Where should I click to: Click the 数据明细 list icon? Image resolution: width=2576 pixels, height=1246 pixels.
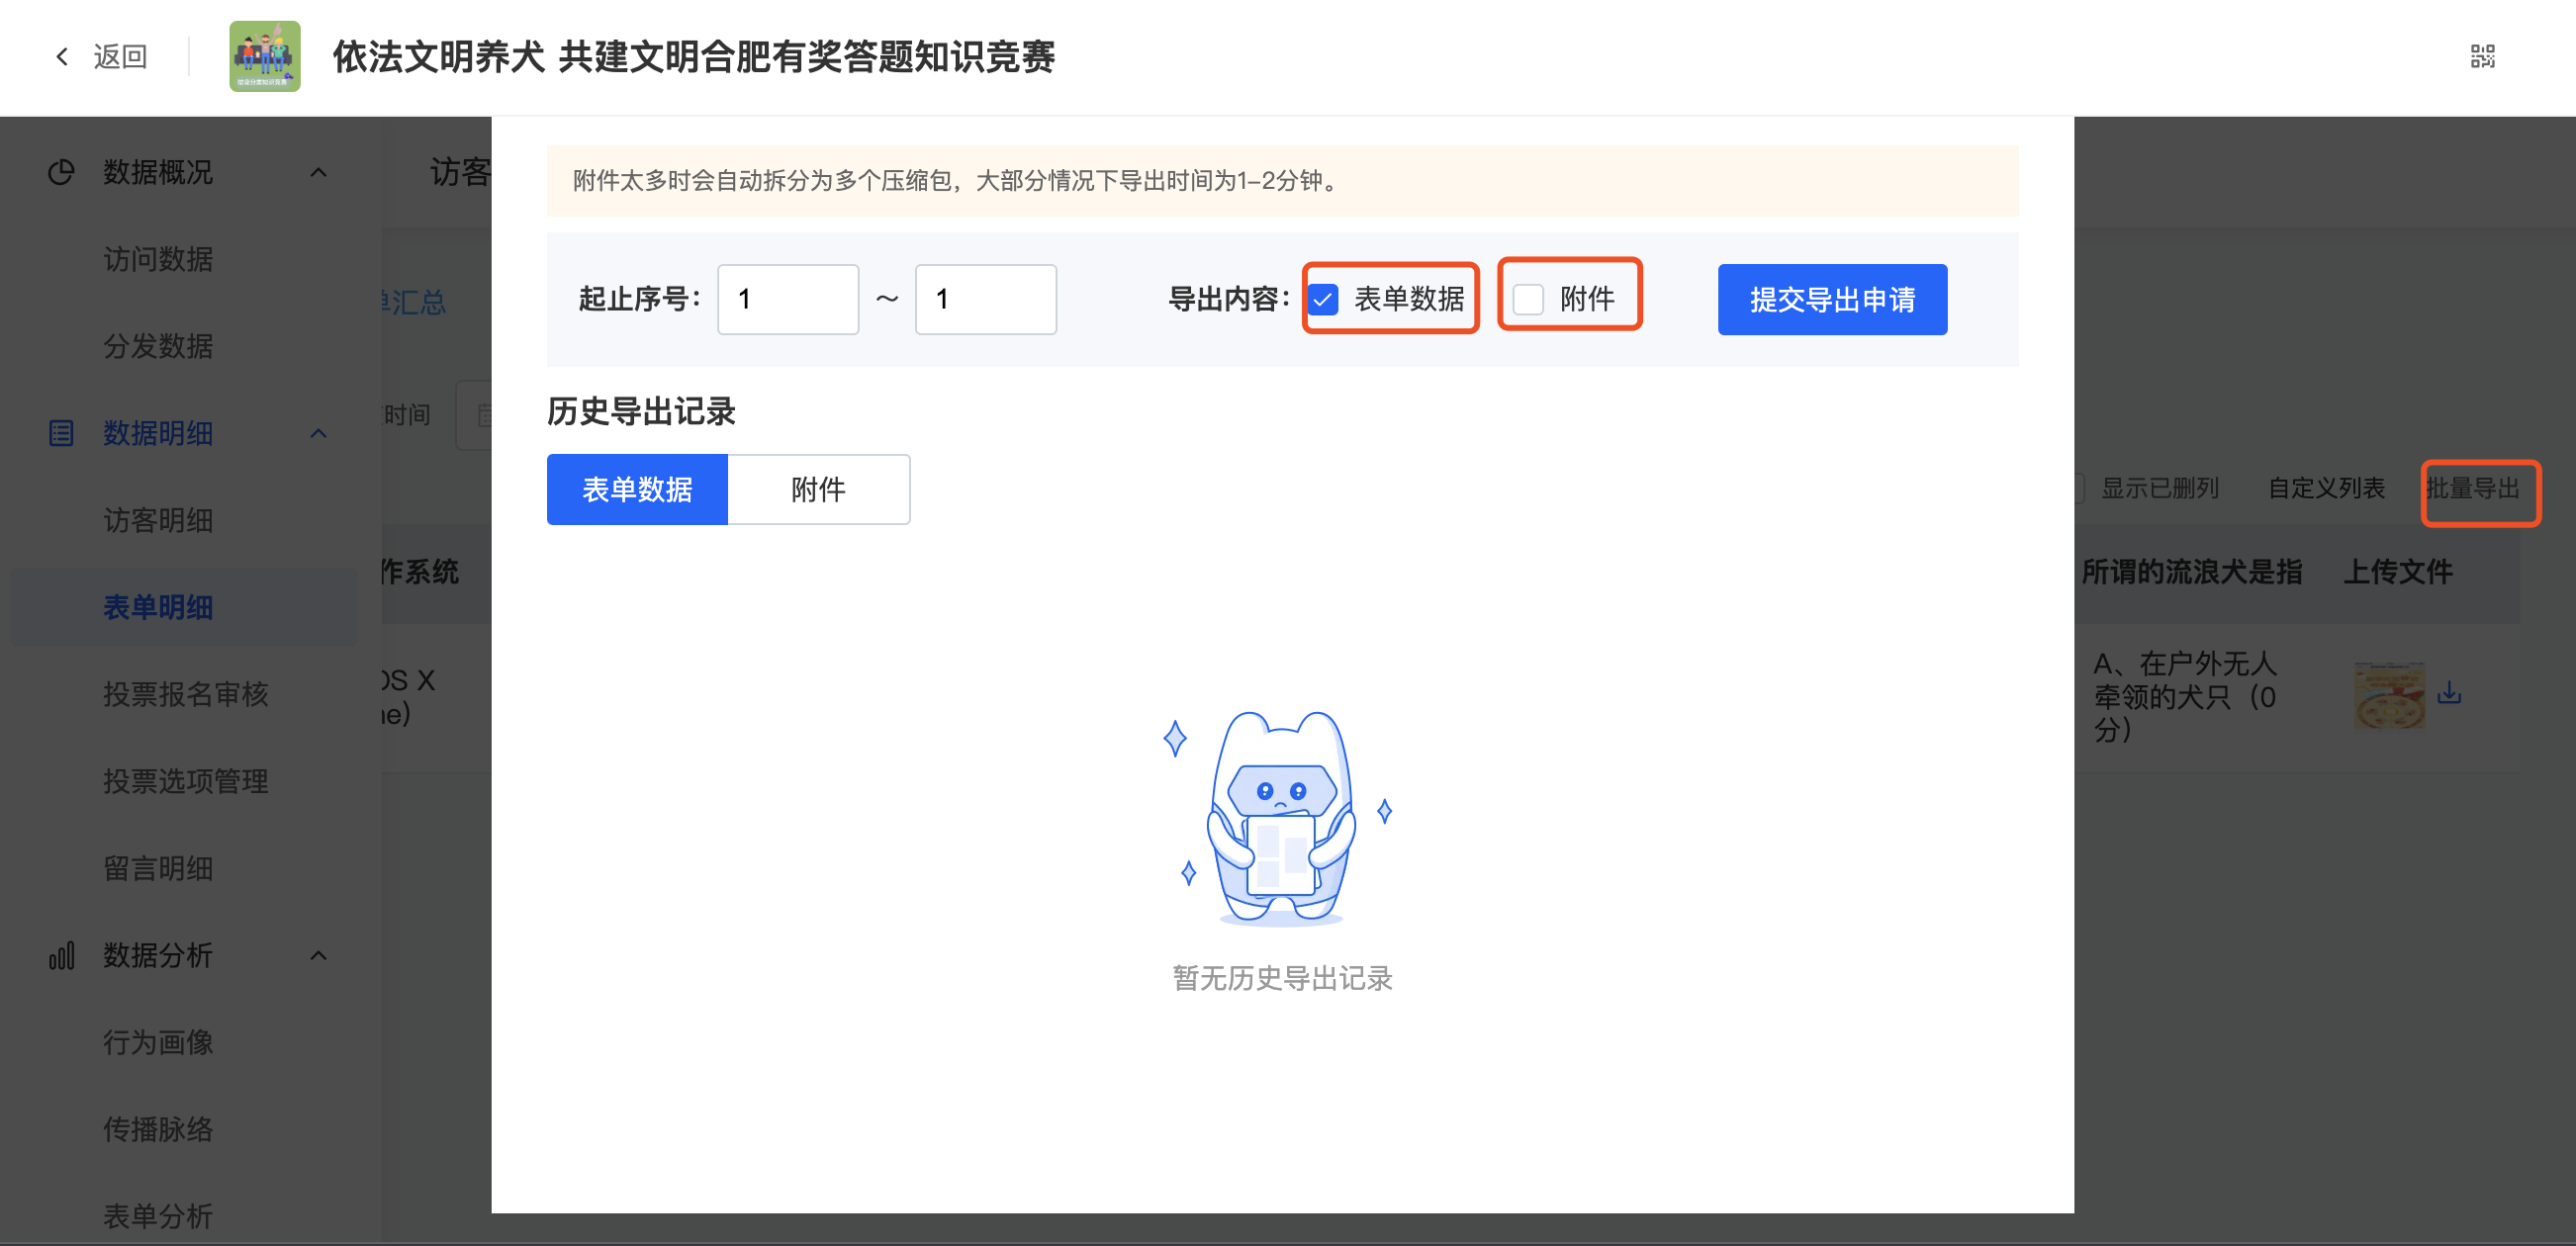pos(61,433)
